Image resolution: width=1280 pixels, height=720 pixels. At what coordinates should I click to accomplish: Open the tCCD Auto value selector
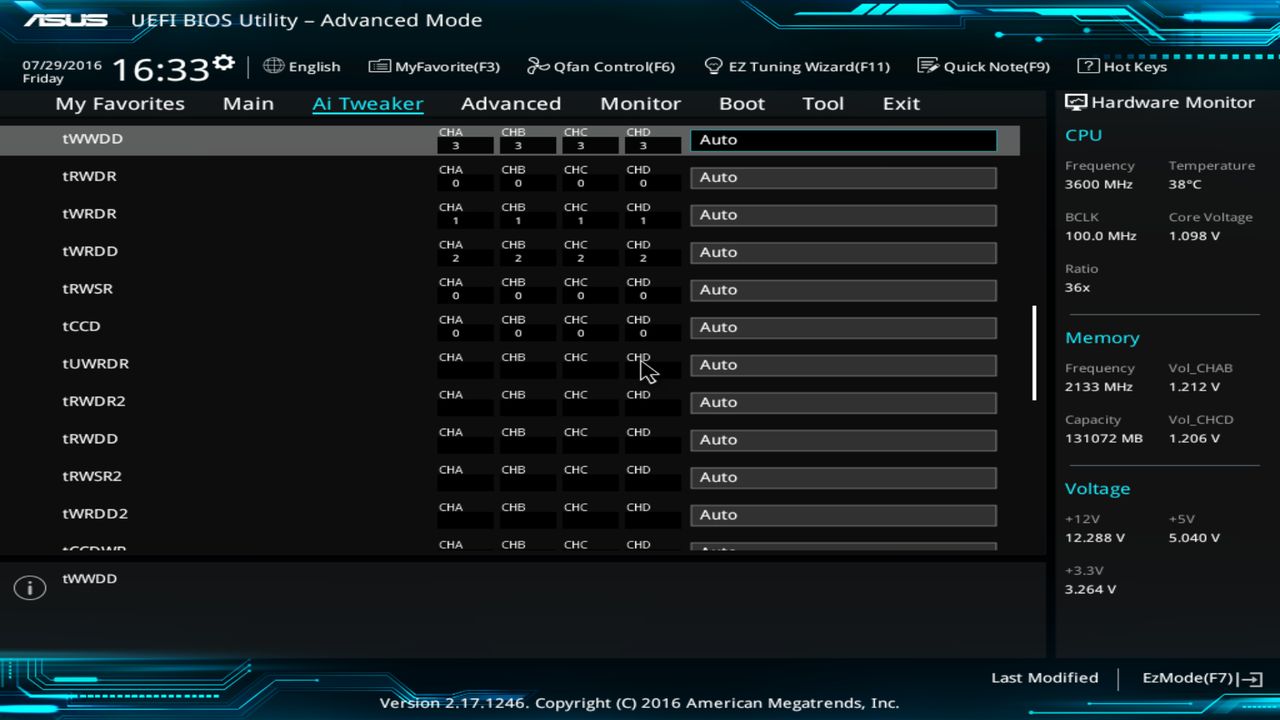click(842, 327)
